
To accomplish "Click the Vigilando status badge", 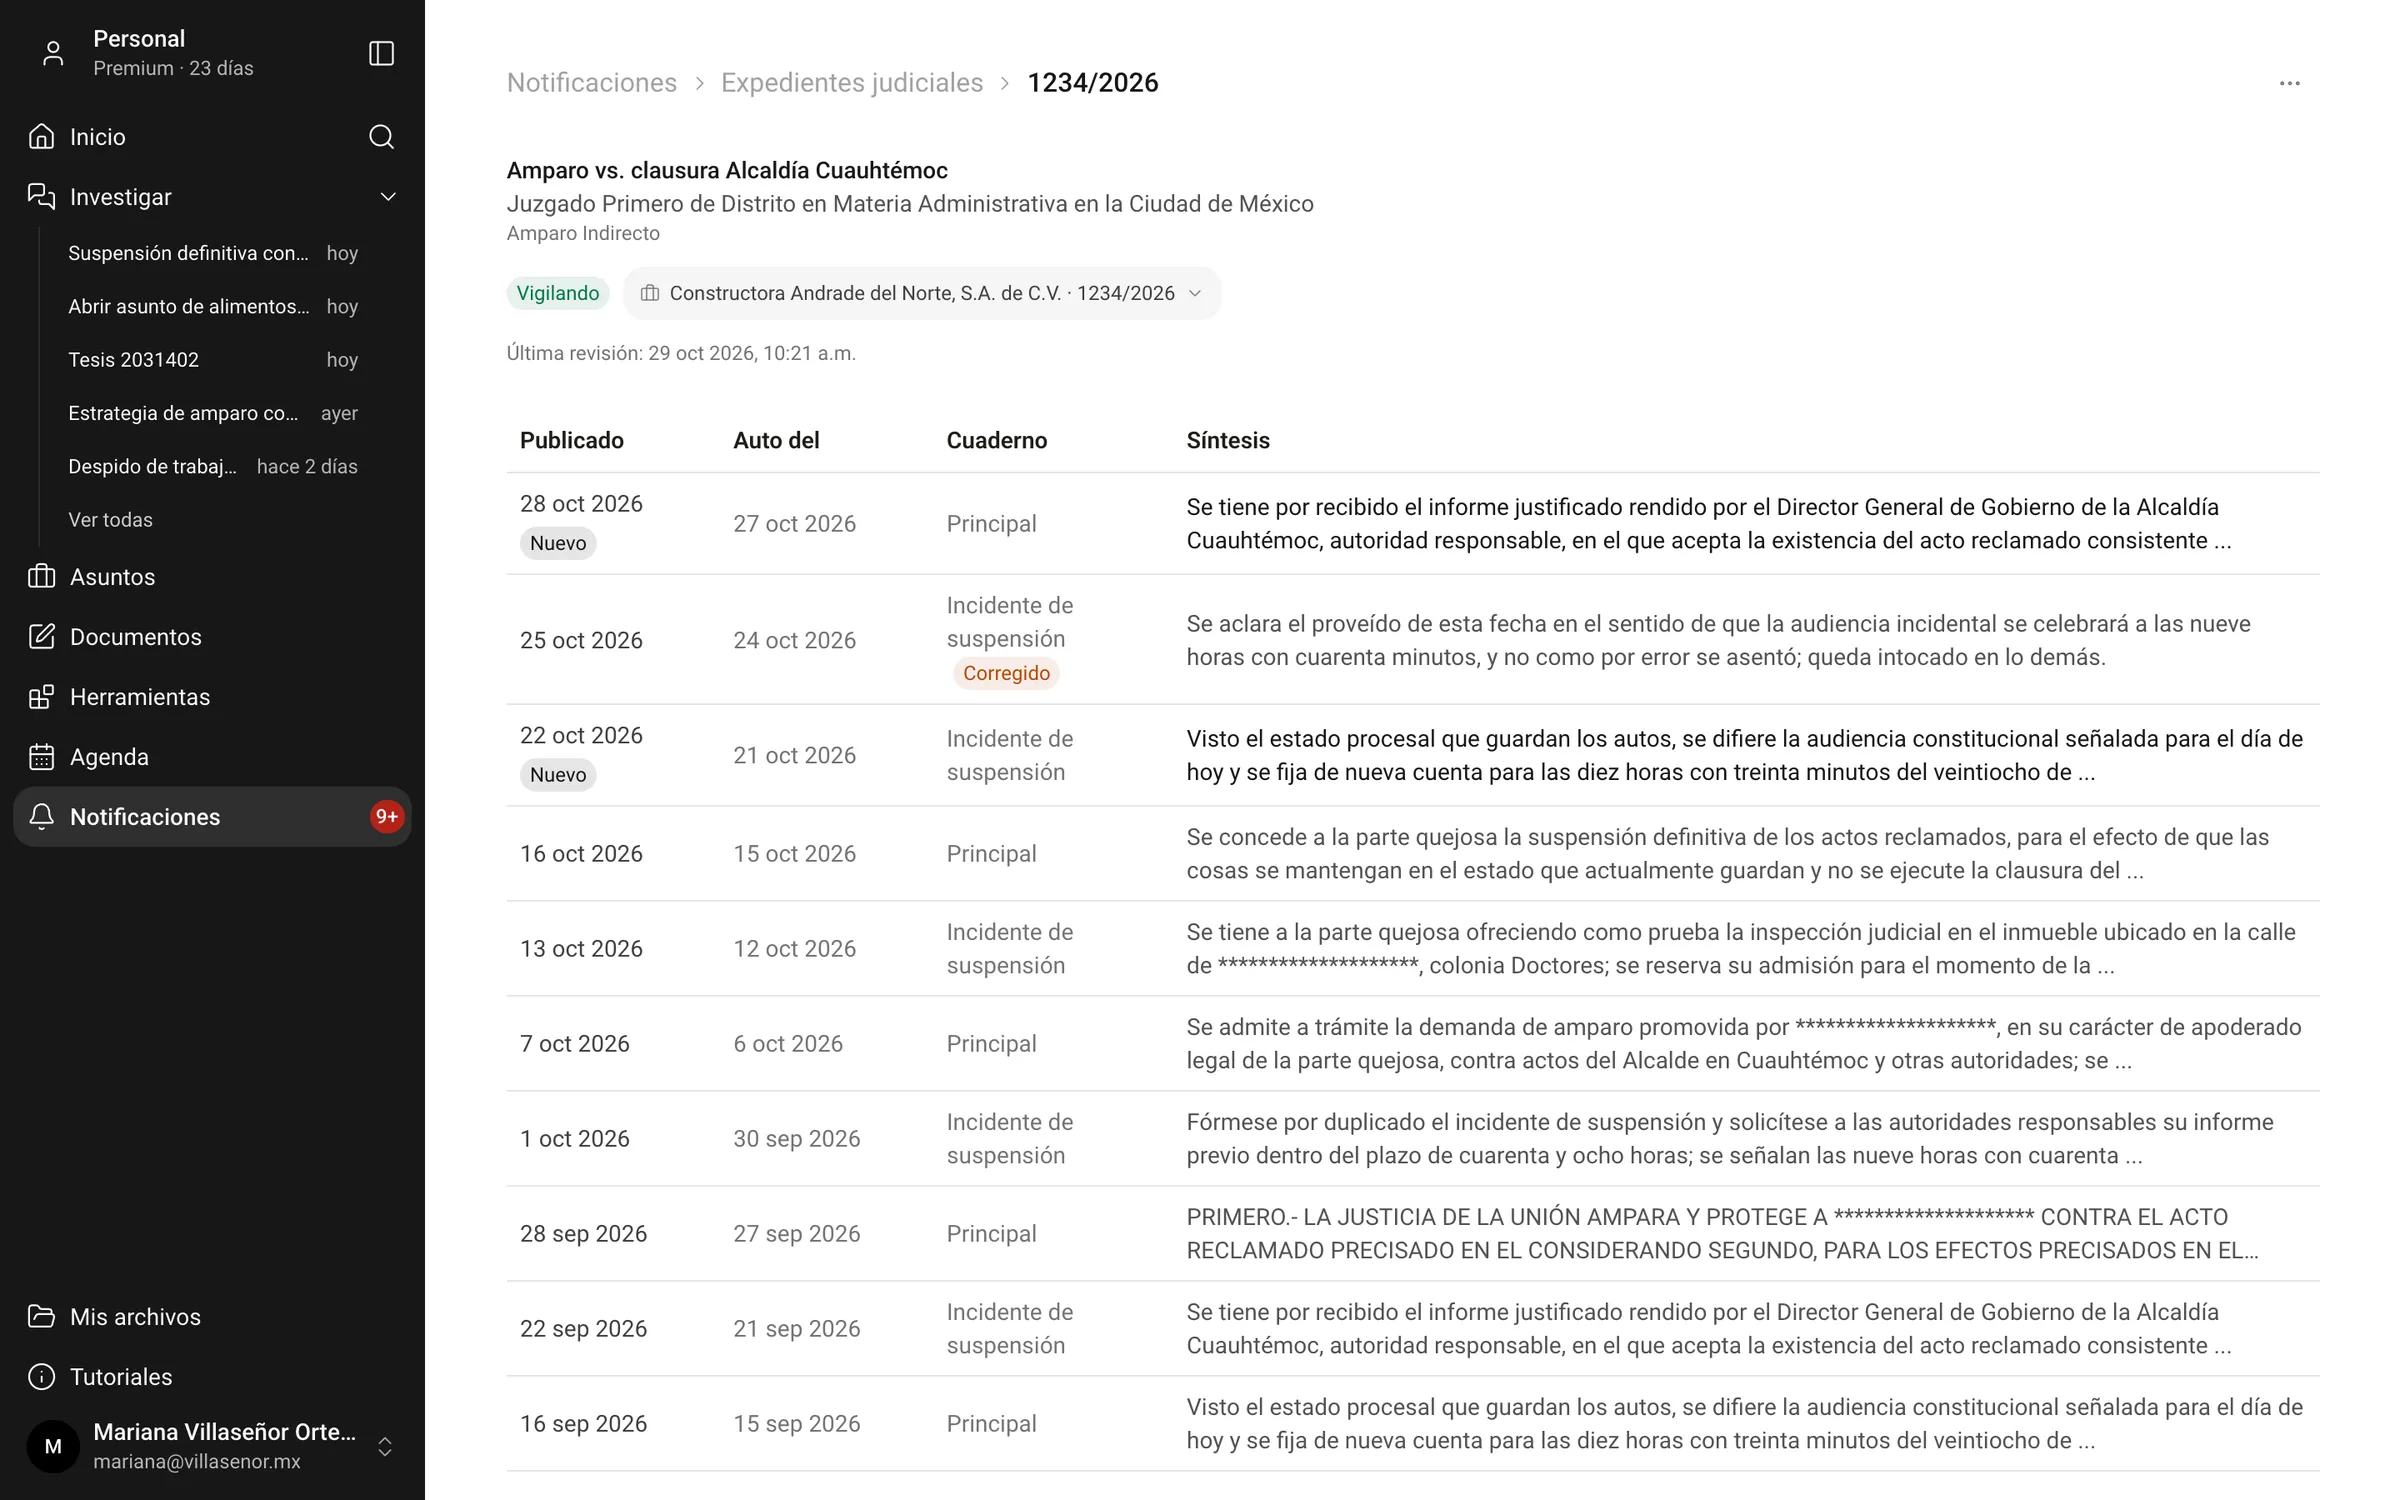I will pos(558,293).
